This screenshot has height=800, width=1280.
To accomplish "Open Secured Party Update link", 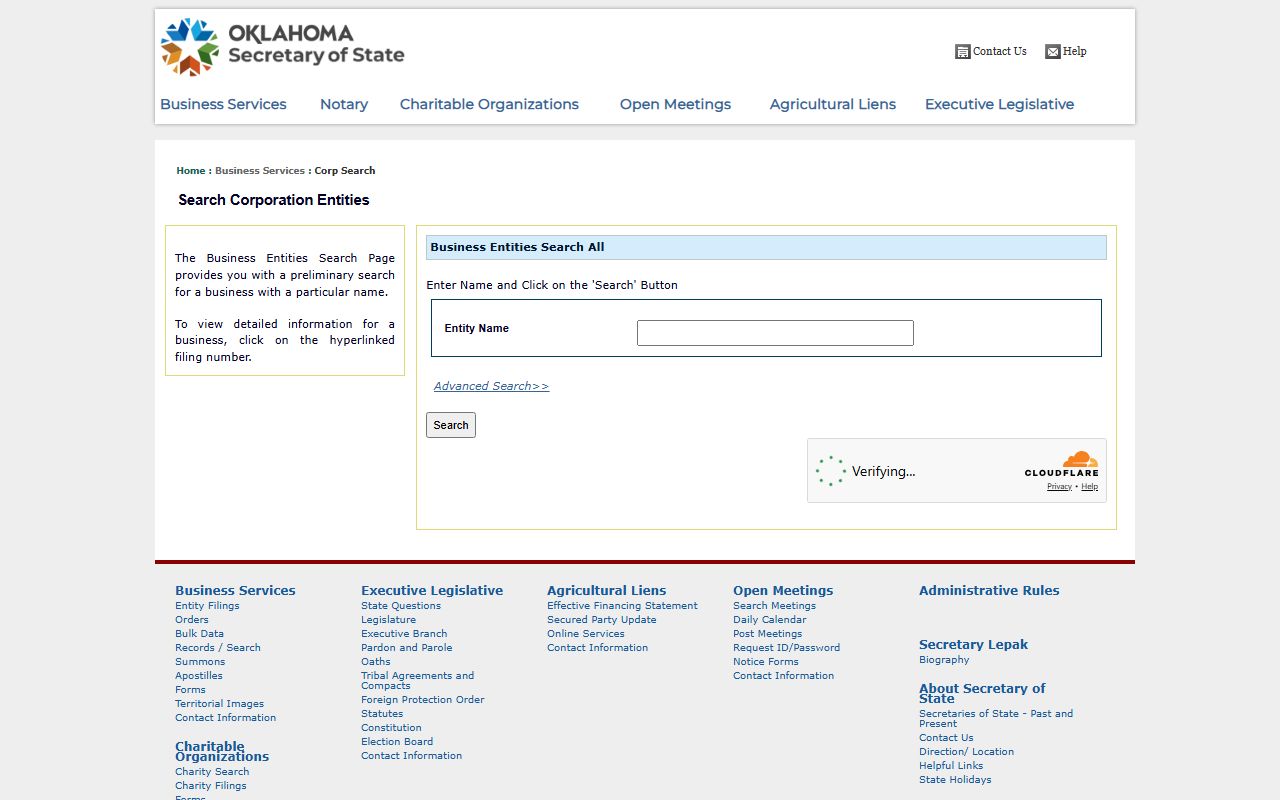I will (602, 619).
